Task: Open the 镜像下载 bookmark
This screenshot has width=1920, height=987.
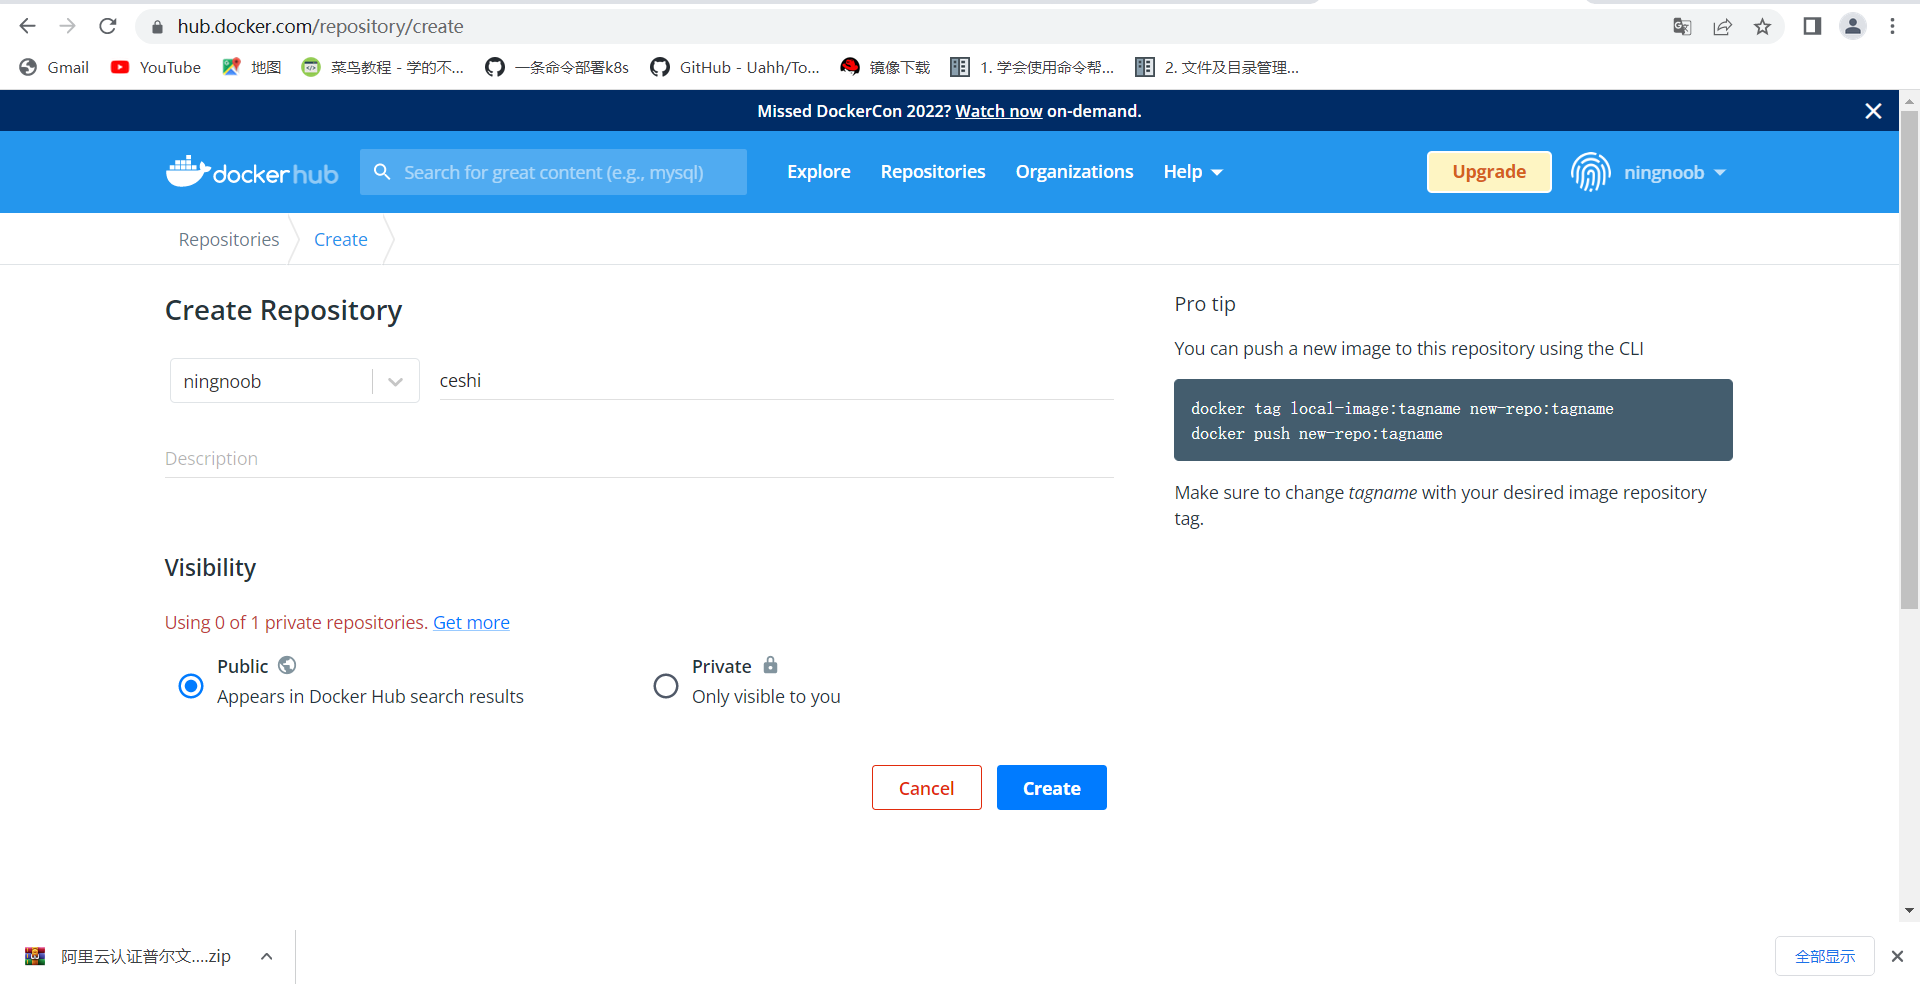Action: (885, 67)
